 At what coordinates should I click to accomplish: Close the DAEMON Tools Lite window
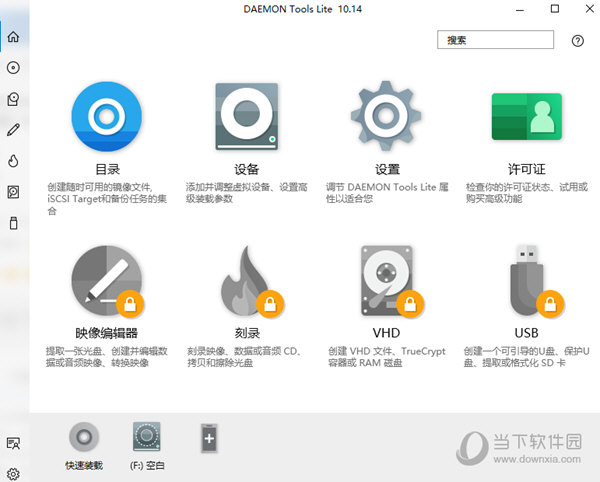point(590,8)
